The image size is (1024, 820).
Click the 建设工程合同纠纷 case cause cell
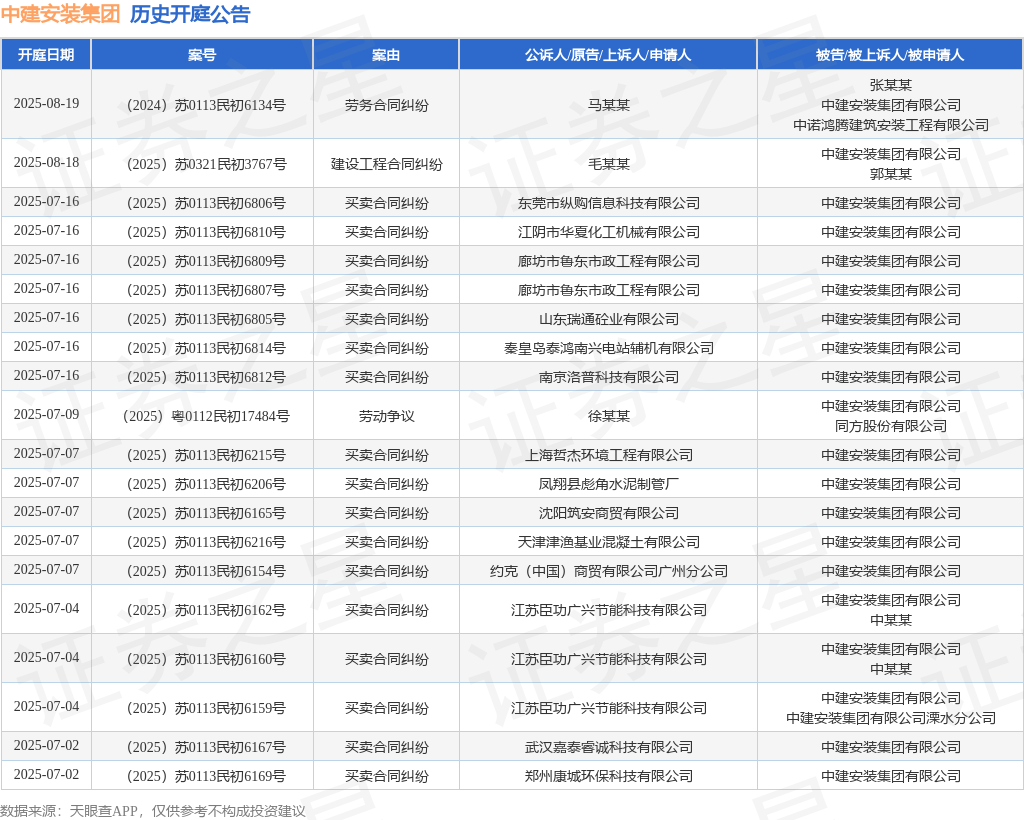386,164
